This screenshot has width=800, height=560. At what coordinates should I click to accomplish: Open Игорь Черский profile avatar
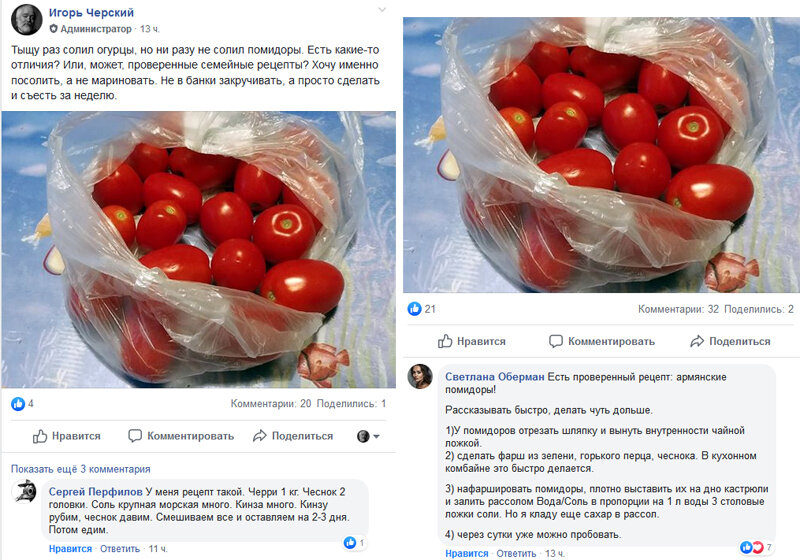click(27, 20)
